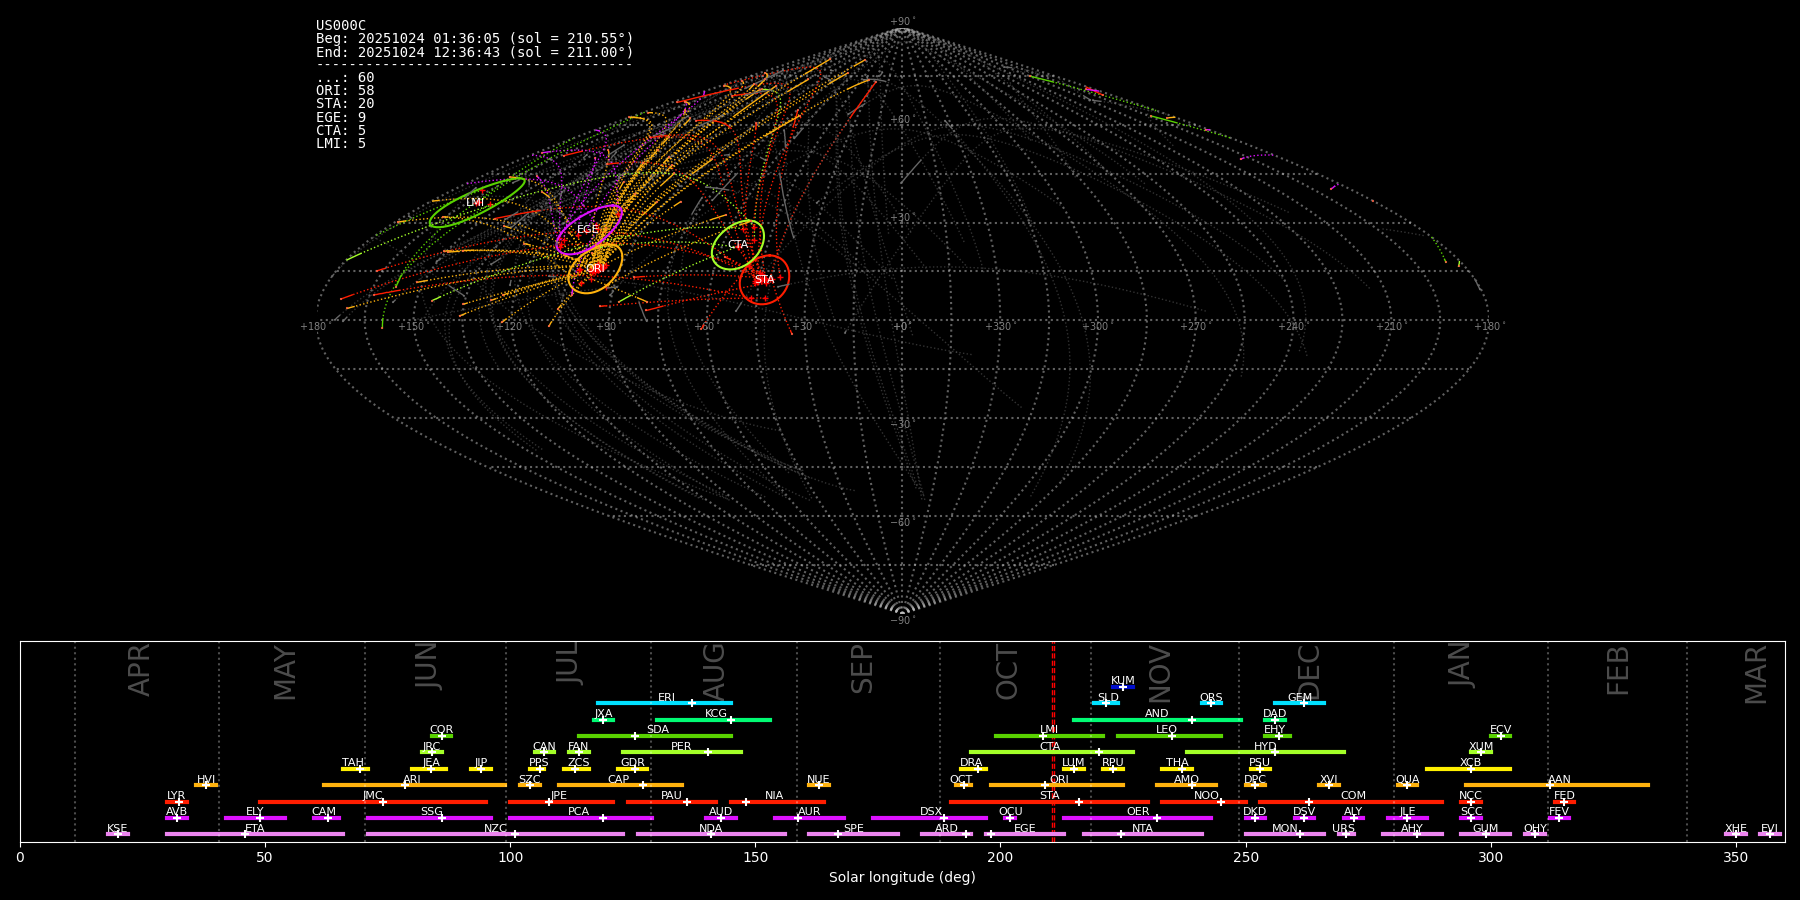Click the peak marker on GEM shower bar
1800x900 pixels.
coord(1303,703)
